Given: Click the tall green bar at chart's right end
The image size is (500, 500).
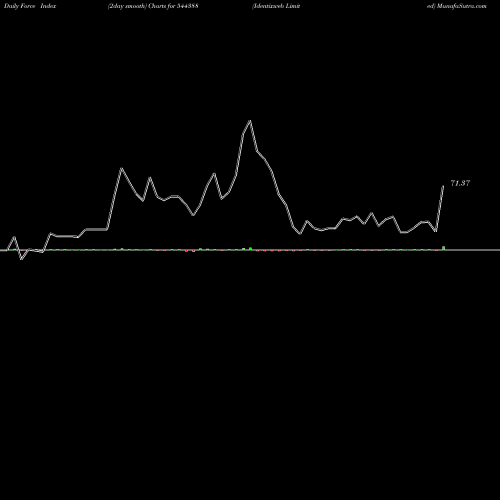Looking at the screenshot, I should (443, 248).
